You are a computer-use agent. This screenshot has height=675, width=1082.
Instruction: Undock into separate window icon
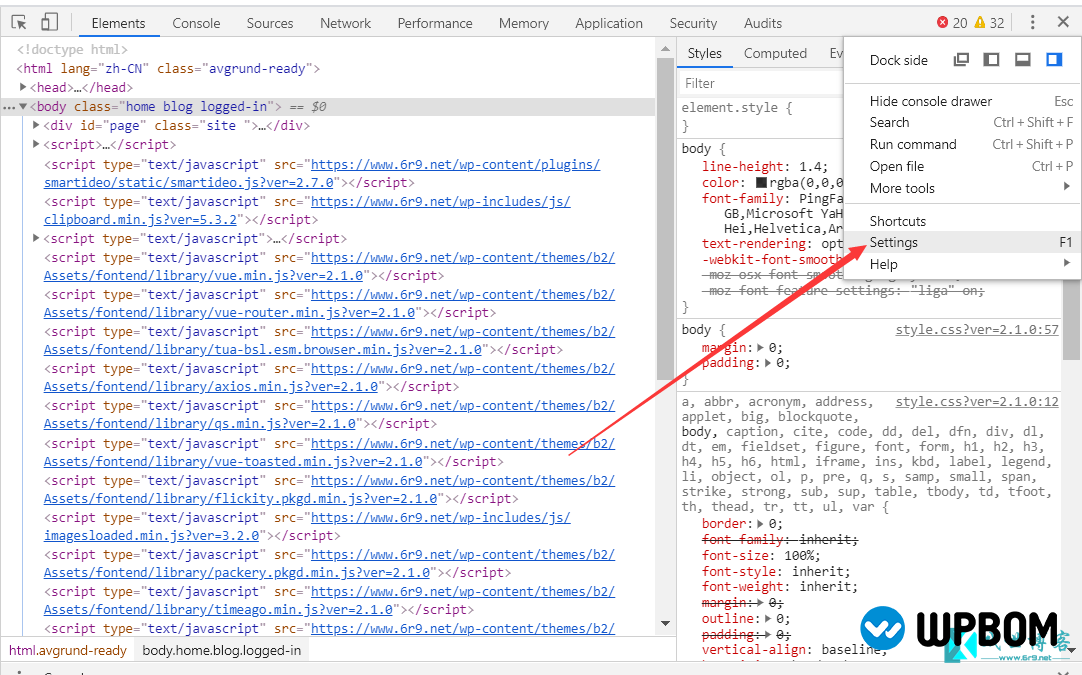pyautogui.click(x=961, y=59)
